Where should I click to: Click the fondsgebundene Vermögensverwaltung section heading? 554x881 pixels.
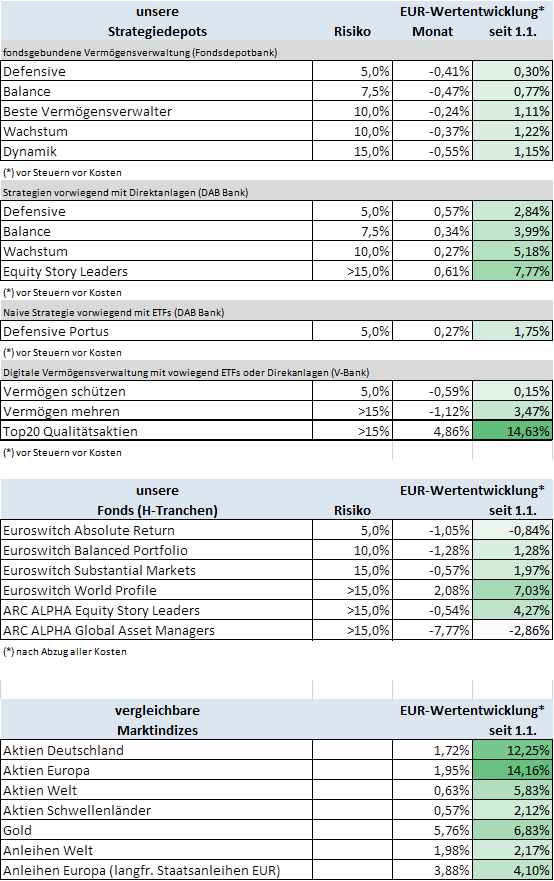140,53
